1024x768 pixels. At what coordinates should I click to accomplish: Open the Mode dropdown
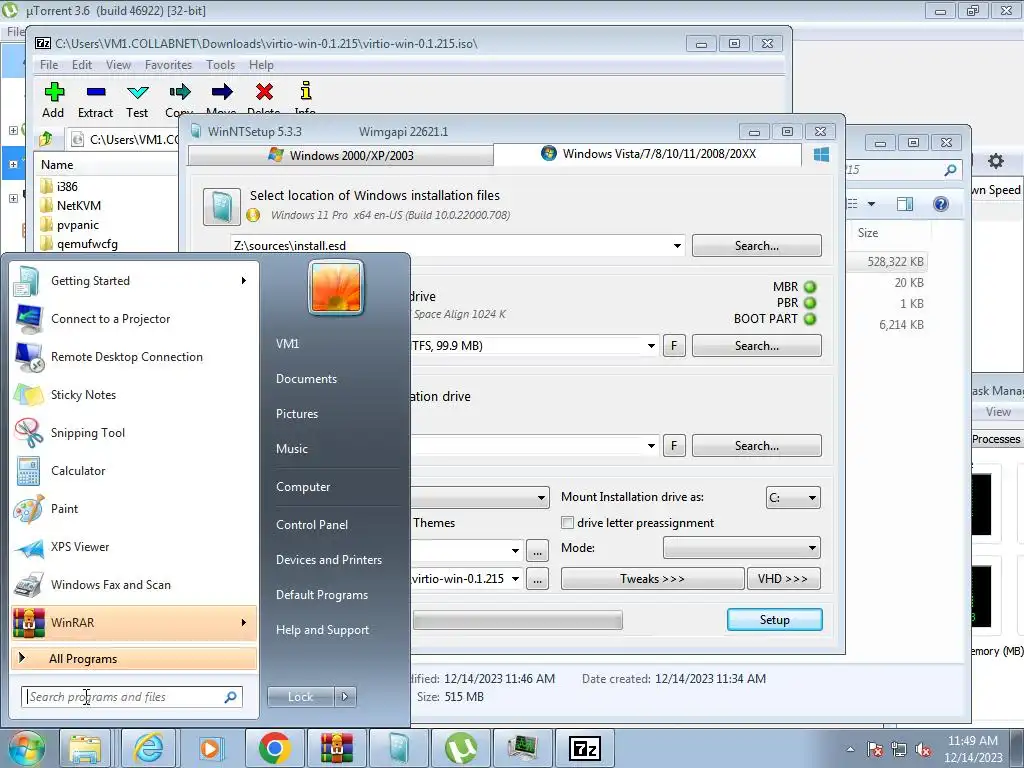[742, 548]
